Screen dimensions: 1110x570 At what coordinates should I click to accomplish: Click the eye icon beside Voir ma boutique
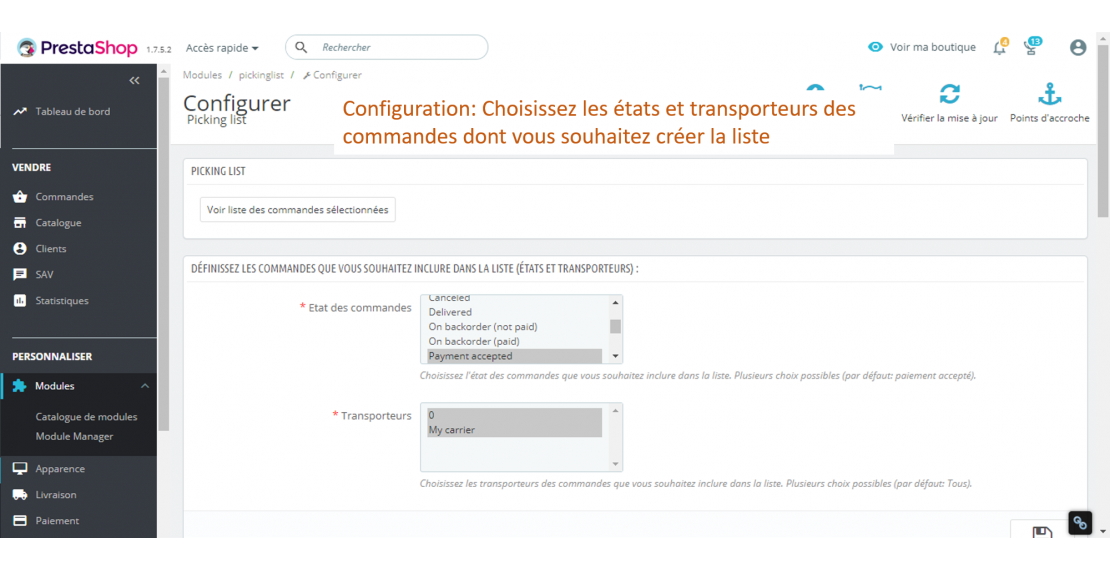(876, 47)
